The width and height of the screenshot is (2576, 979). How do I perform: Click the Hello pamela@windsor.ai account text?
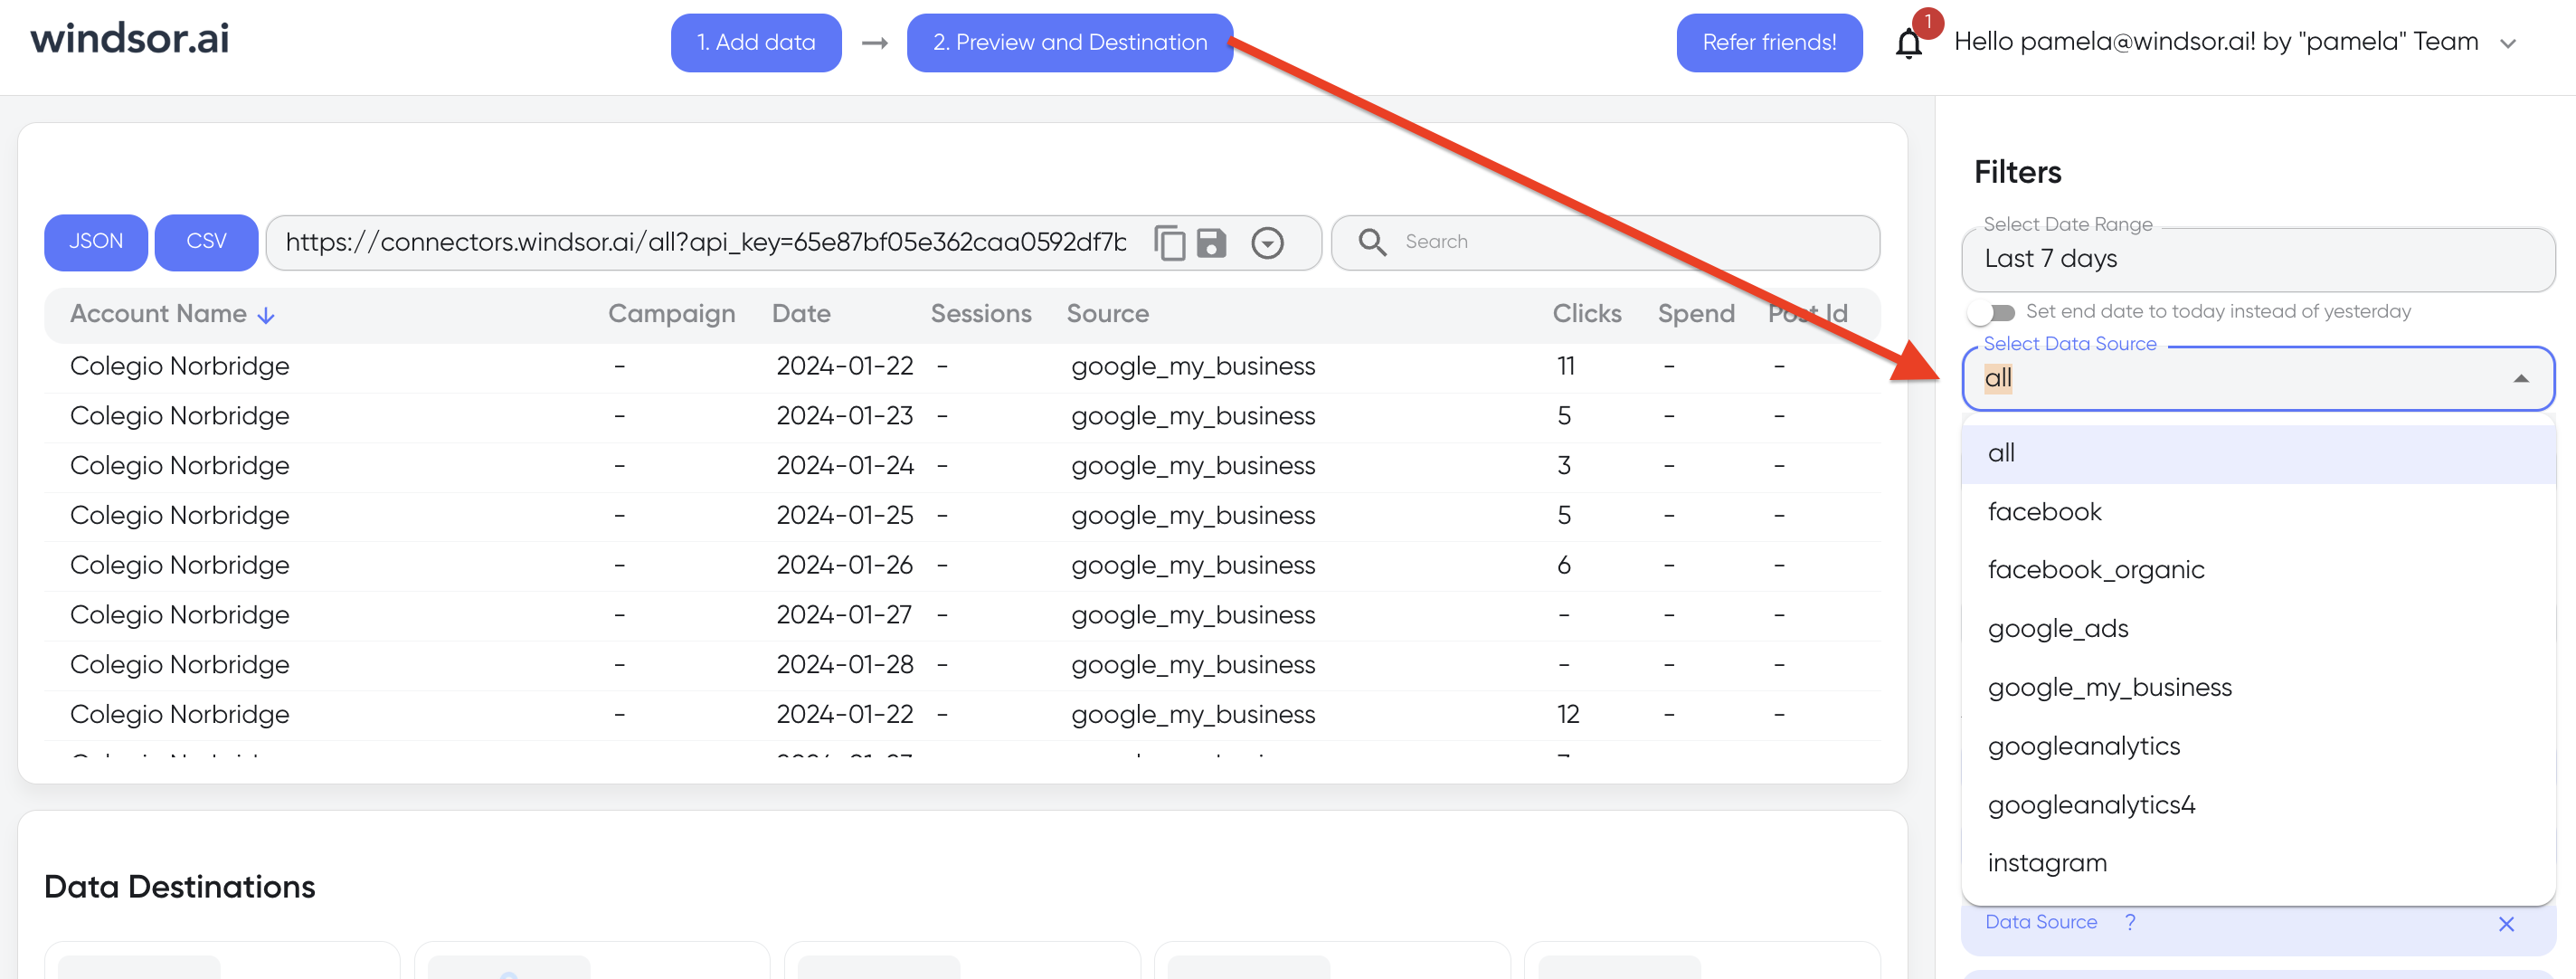pos(2216,42)
